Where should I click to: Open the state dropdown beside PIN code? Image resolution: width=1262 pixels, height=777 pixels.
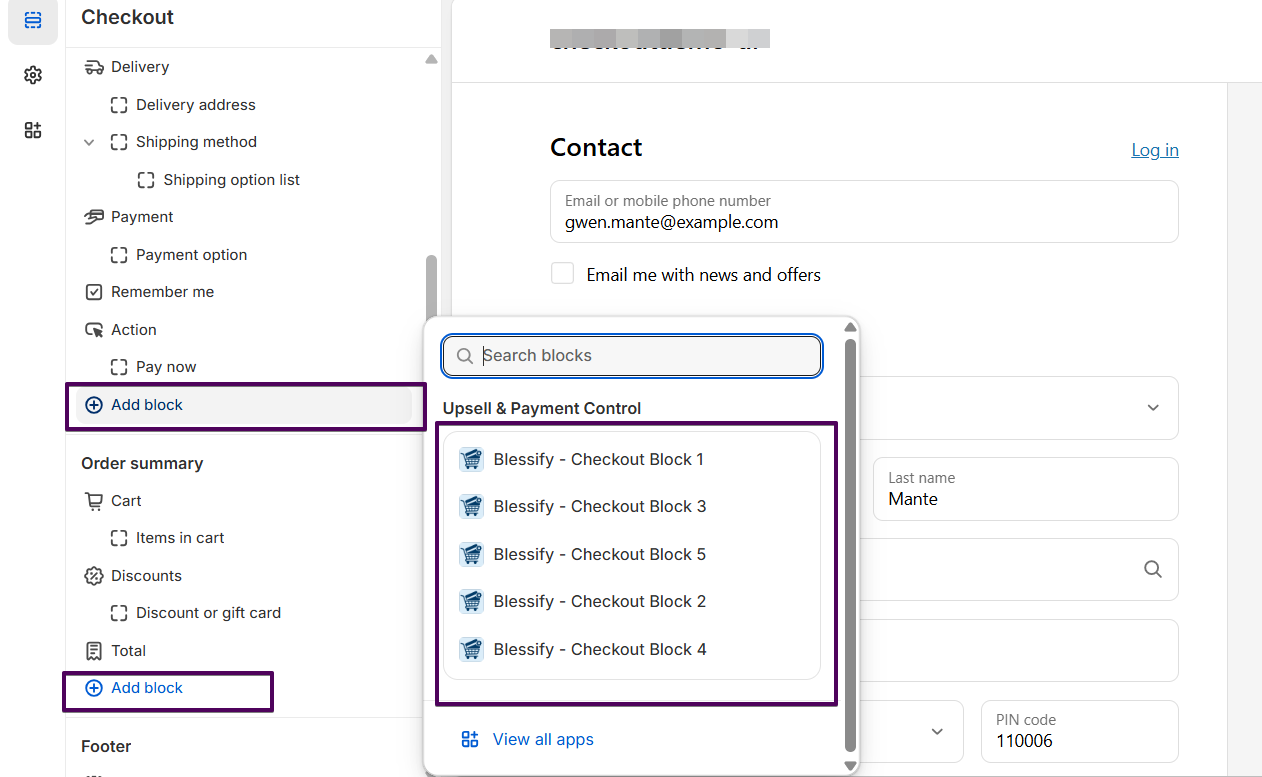937,731
